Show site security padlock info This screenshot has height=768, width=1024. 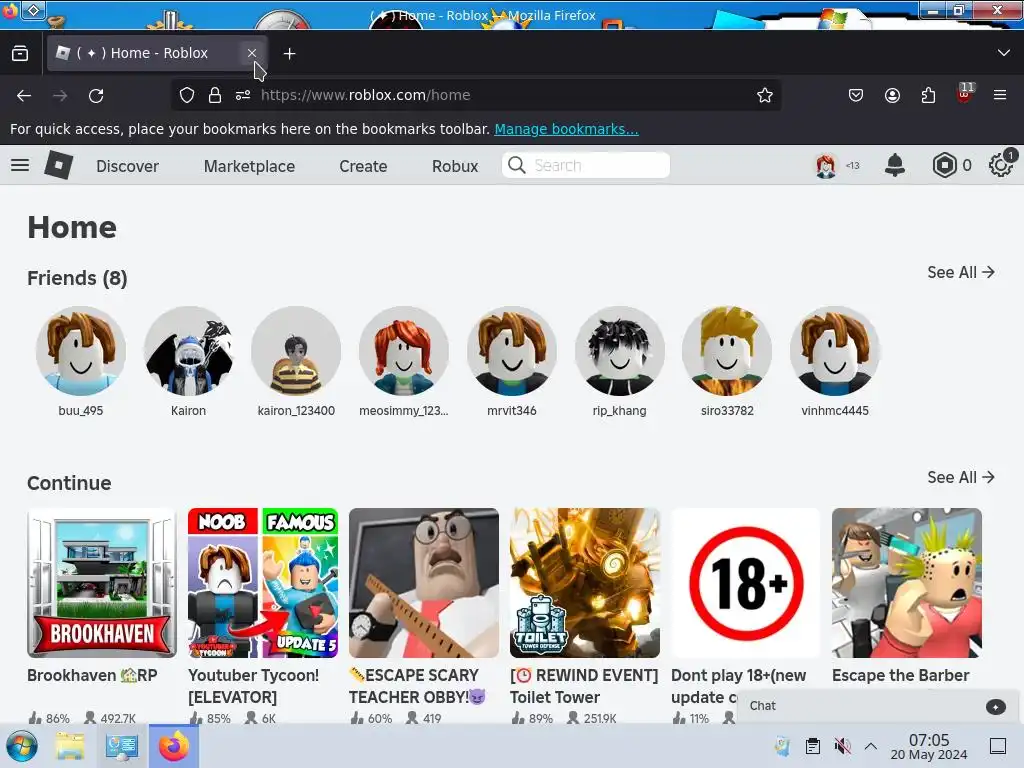tap(215, 95)
